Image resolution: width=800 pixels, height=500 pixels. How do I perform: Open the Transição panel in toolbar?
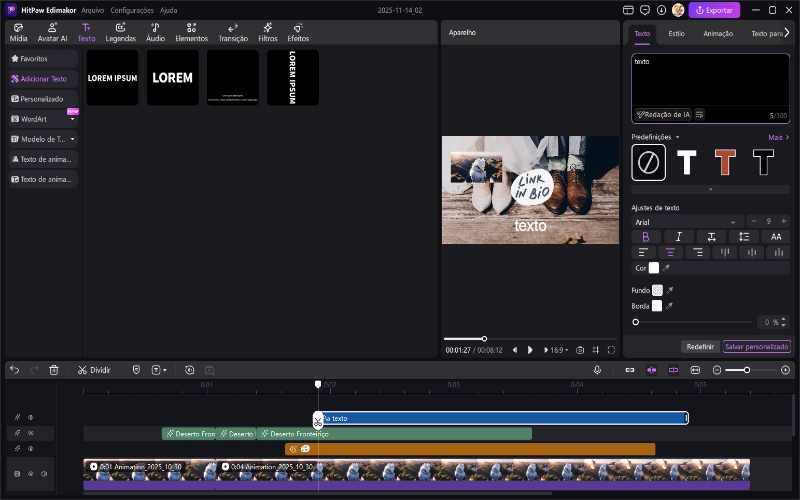[x=233, y=32]
